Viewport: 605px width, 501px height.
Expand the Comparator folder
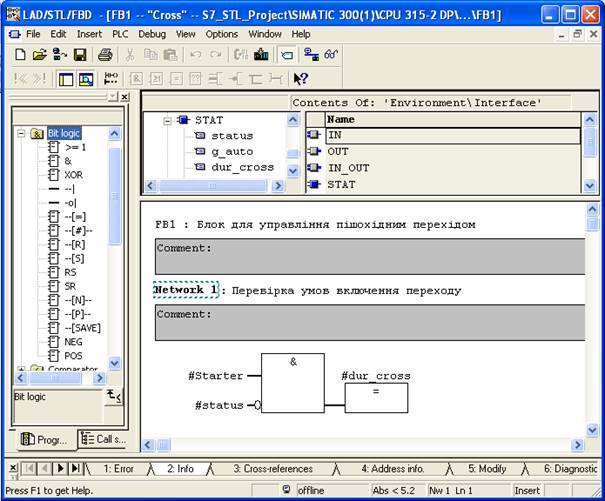[21, 369]
